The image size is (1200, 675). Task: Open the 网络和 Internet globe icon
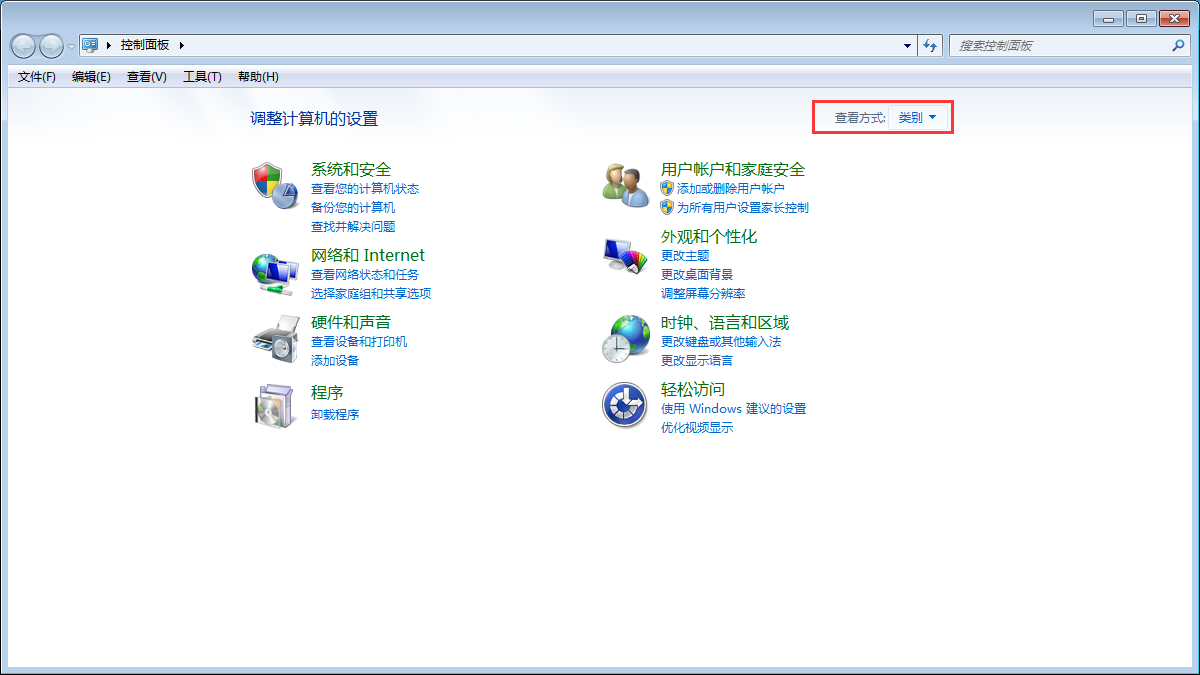[274, 272]
